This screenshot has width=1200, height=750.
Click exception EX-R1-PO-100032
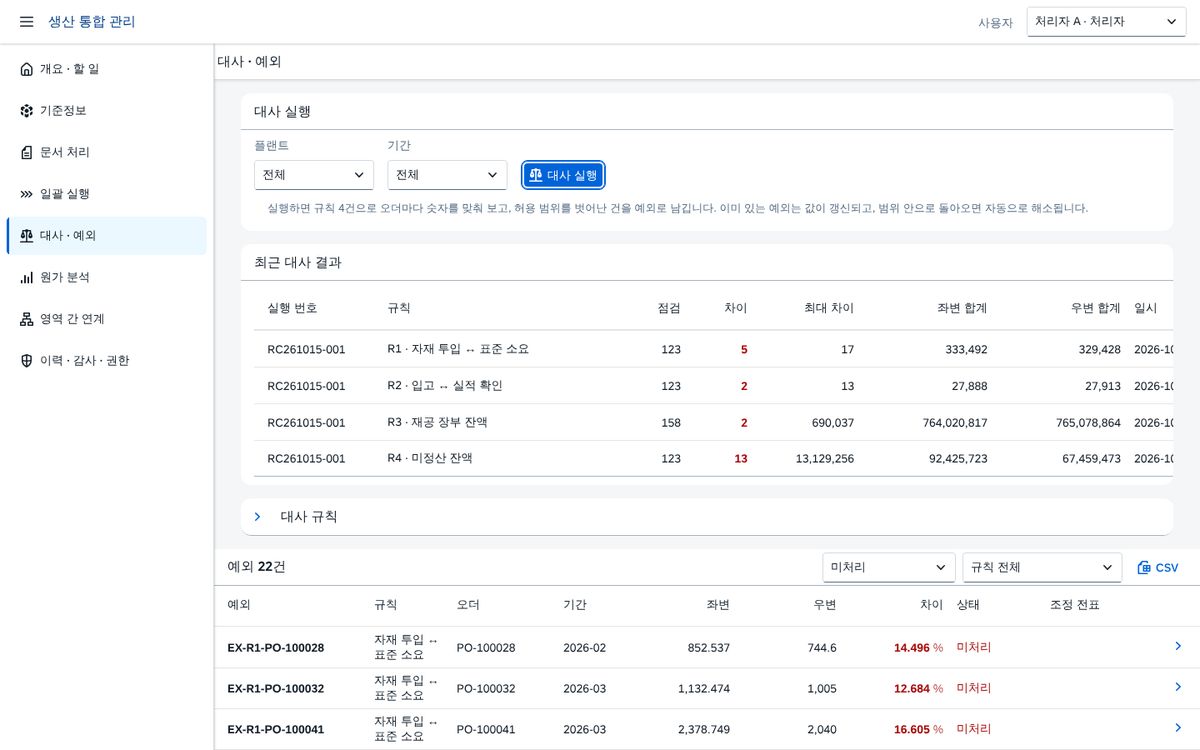[276, 688]
